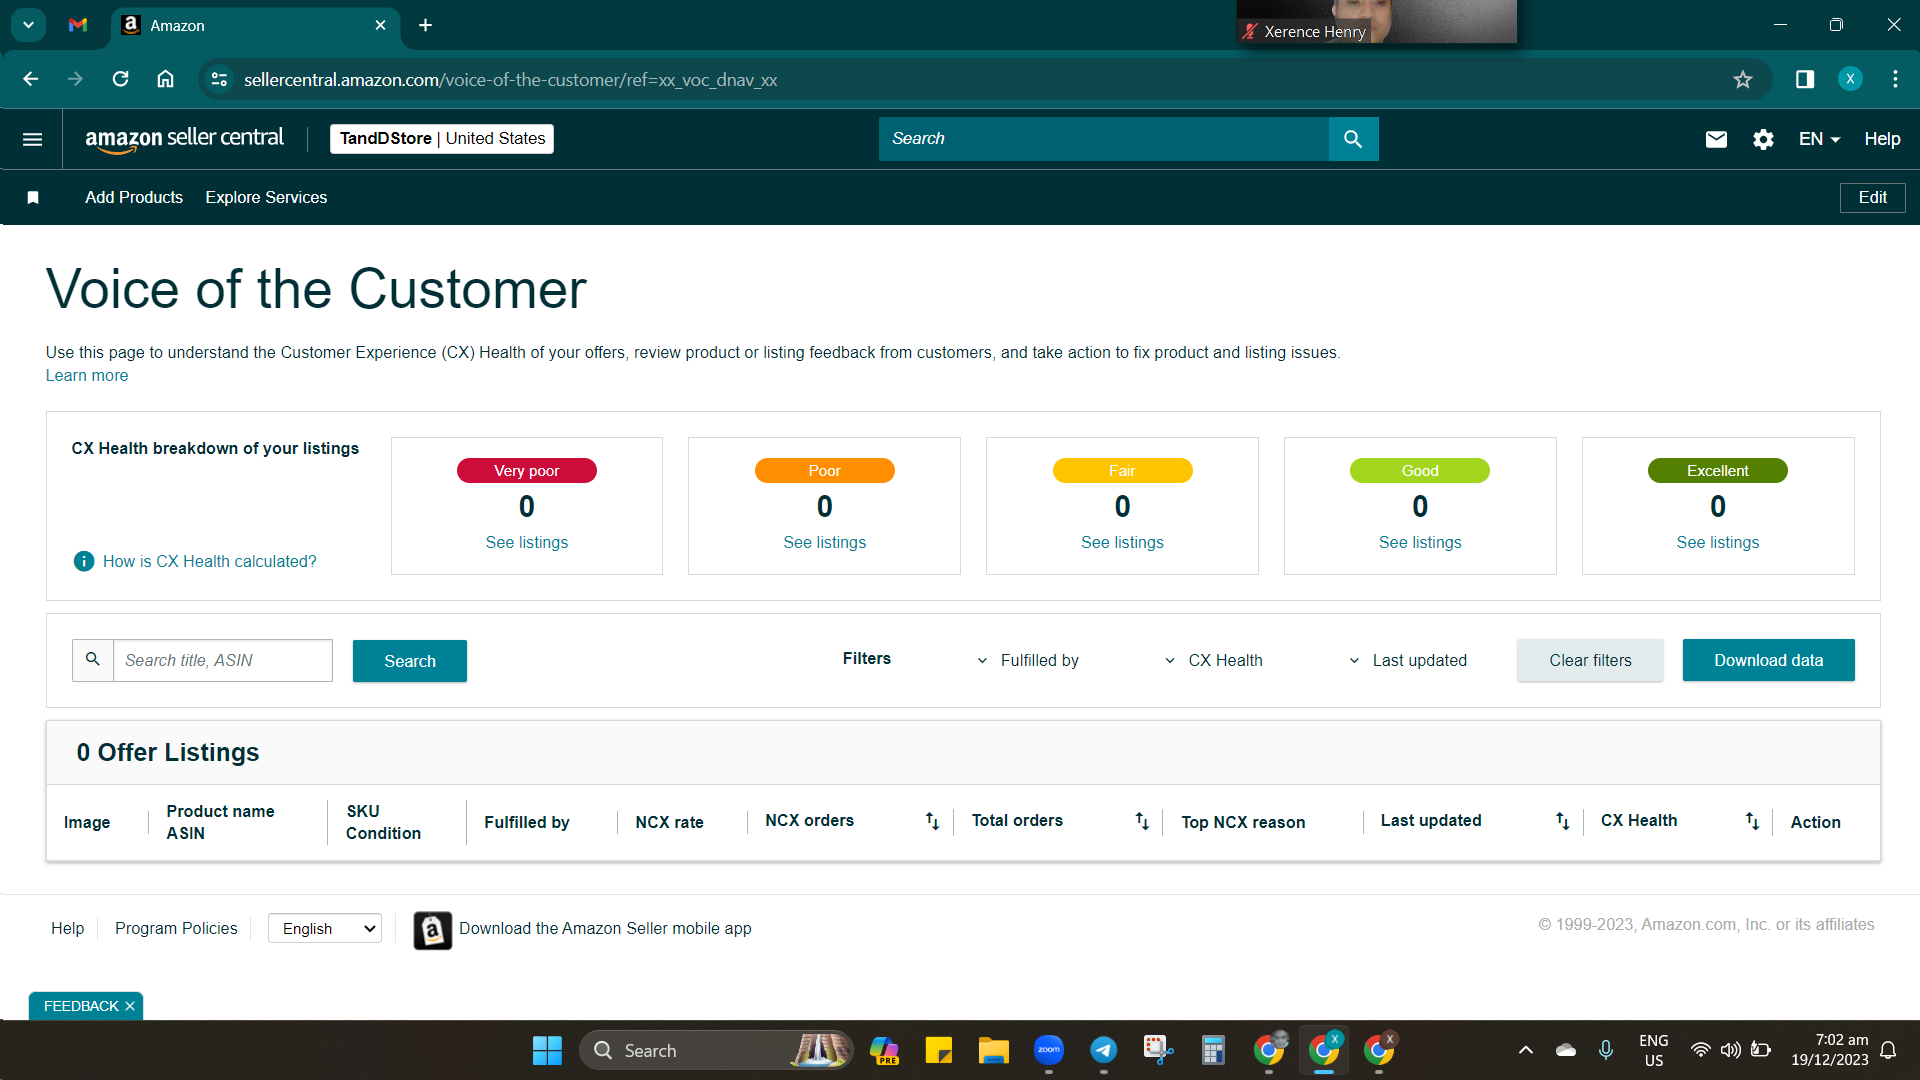The height and width of the screenshot is (1080, 1920).
Task: Open the Help menu in header
Action: point(1882,139)
